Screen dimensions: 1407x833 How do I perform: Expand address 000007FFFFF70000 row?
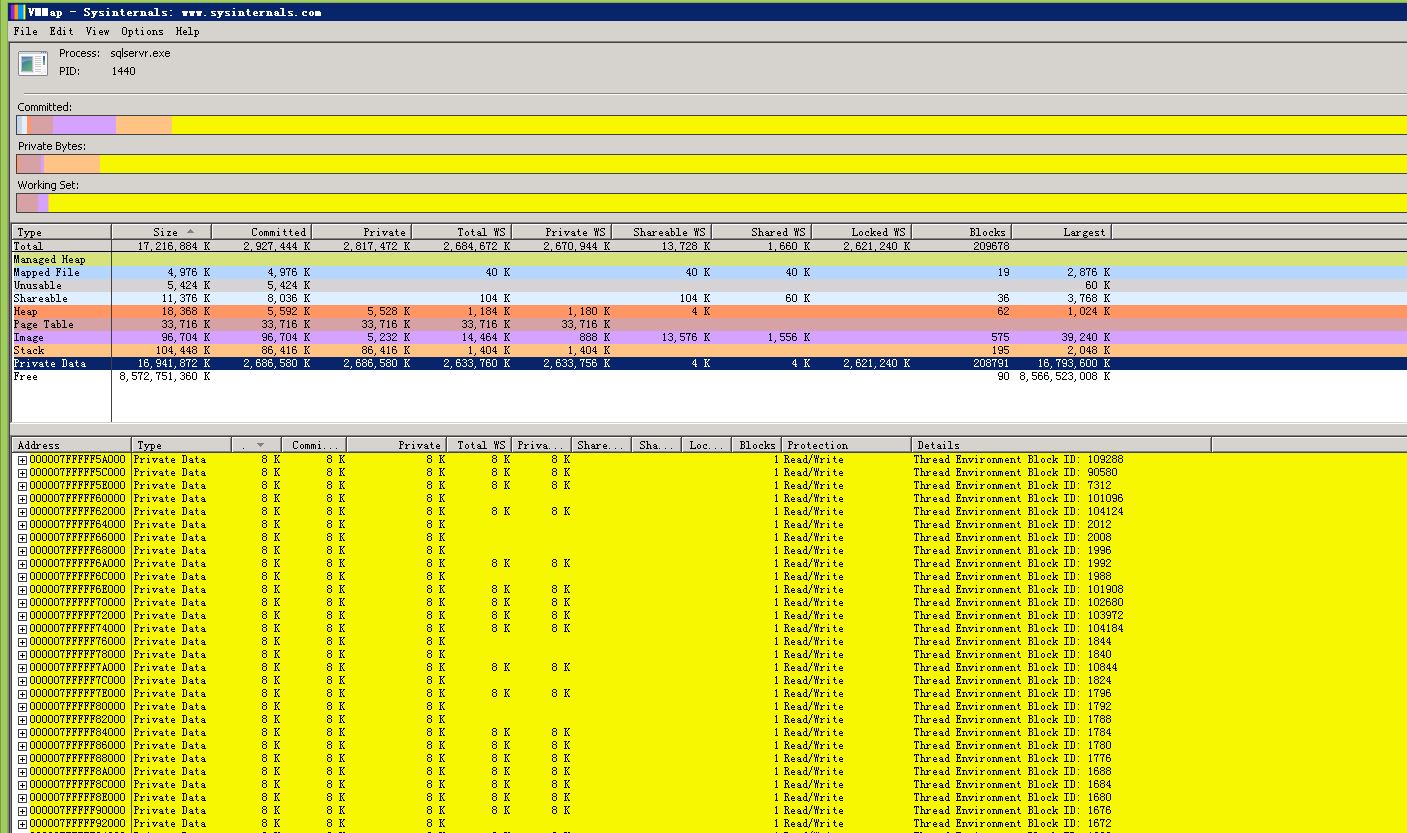22,603
